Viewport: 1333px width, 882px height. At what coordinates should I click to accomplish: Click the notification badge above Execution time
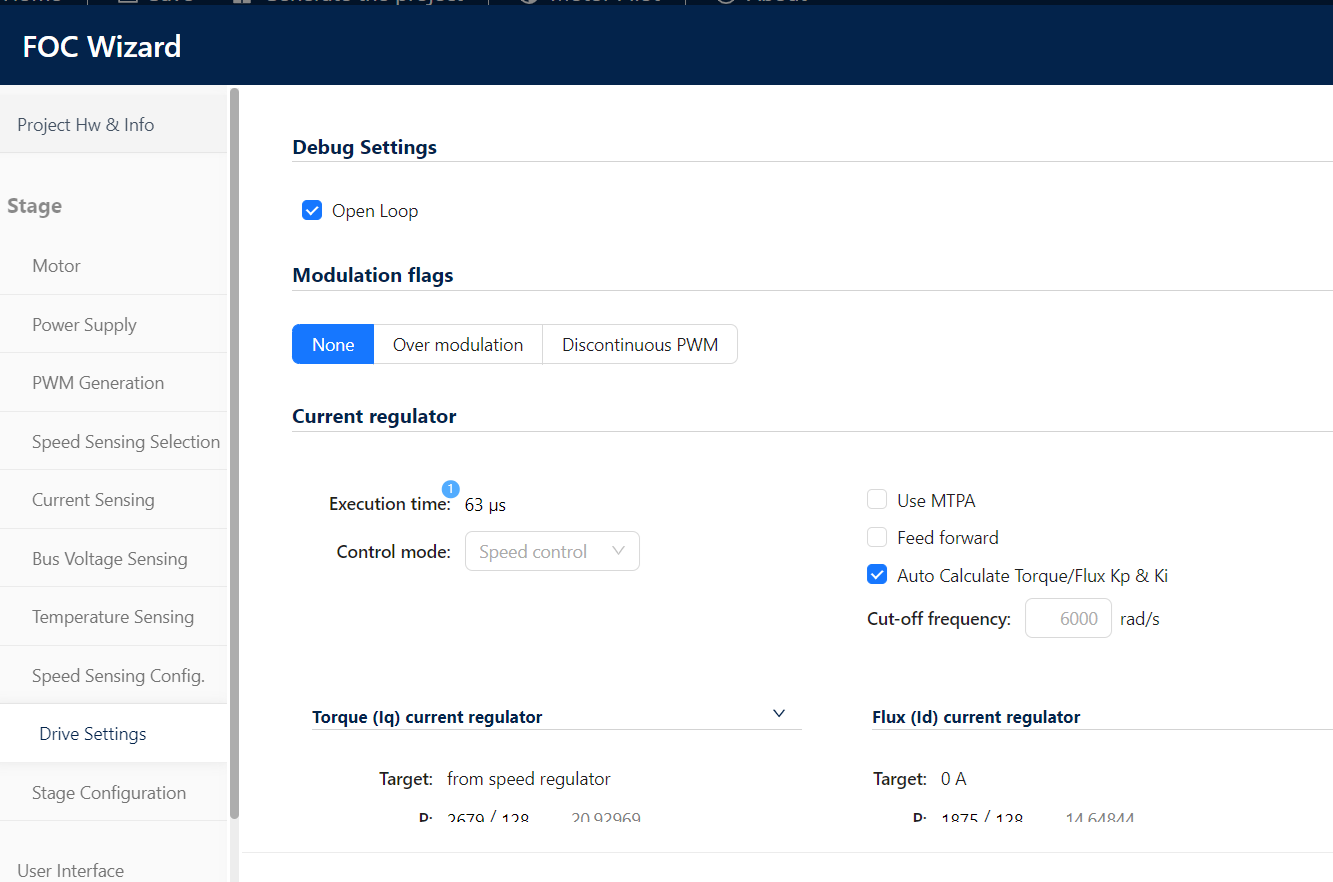[451, 489]
